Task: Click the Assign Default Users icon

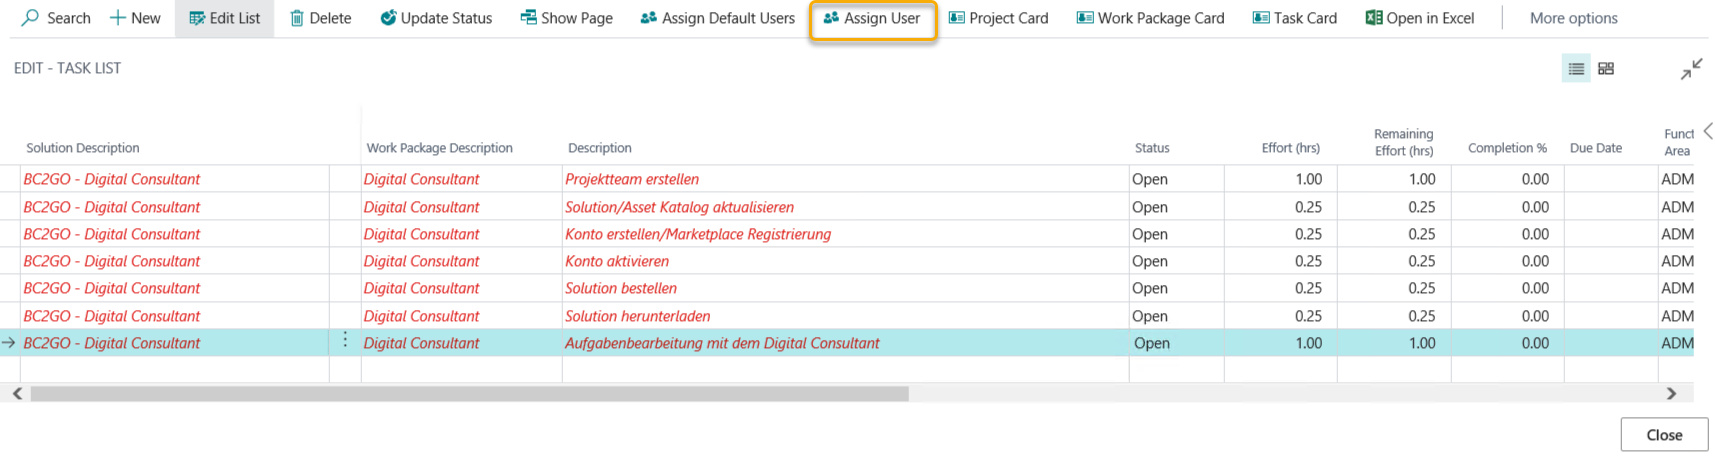Action: [x=649, y=18]
